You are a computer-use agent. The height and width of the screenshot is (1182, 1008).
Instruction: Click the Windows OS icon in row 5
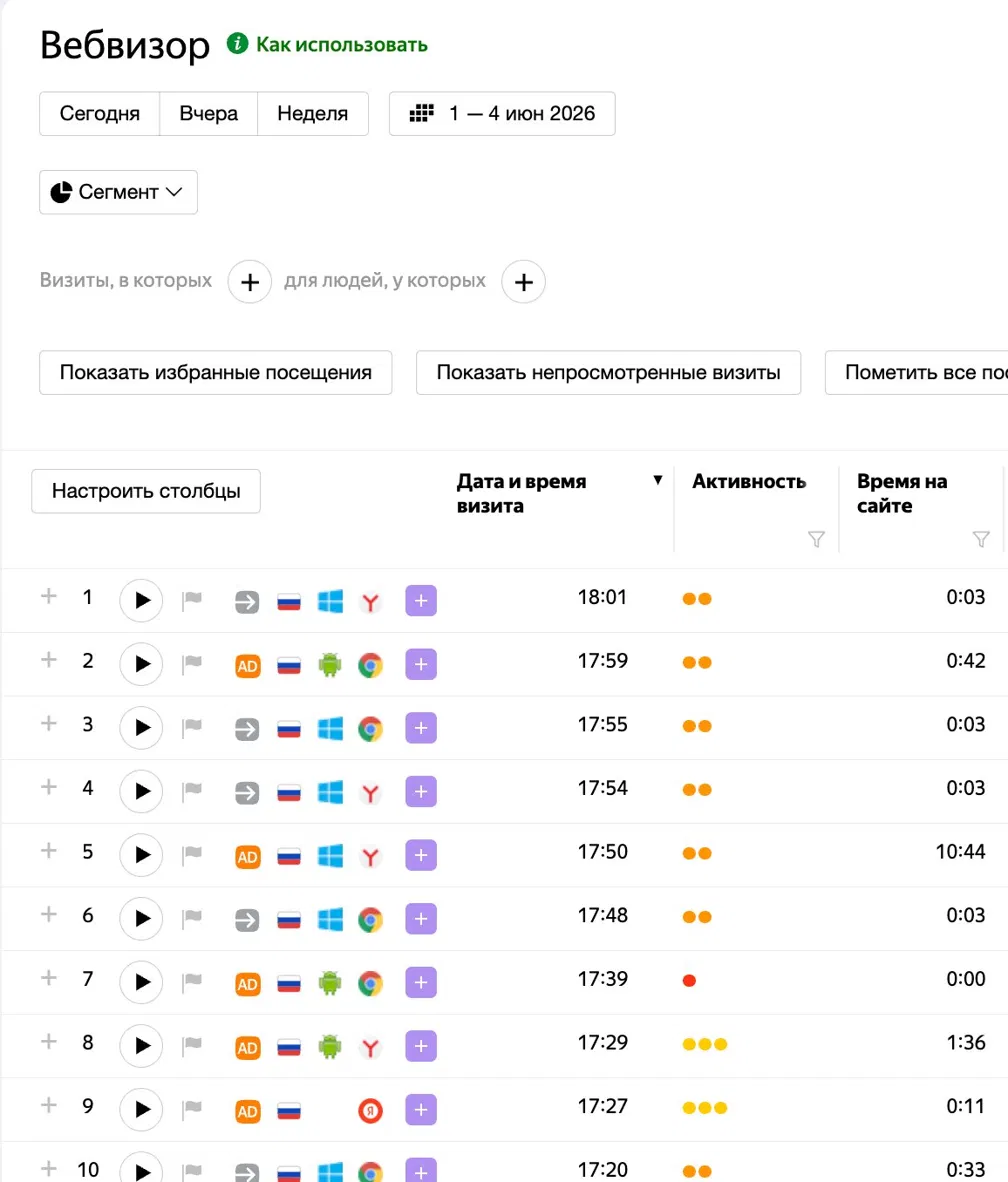(329, 856)
